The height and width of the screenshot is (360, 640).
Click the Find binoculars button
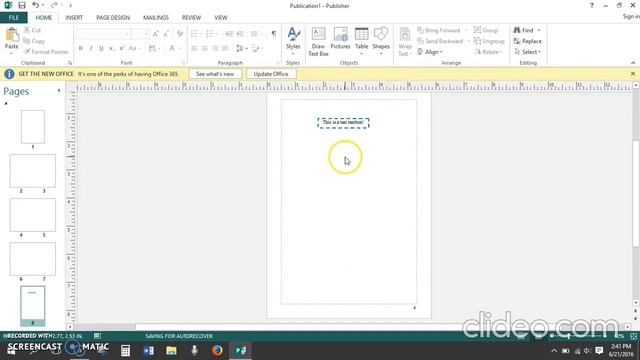524,30
